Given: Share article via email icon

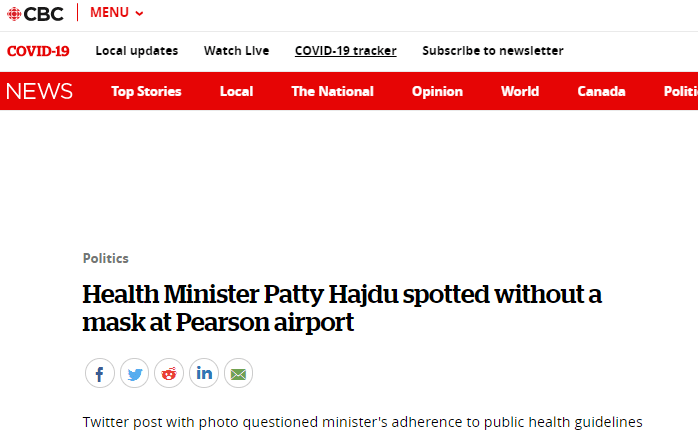Looking at the screenshot, I should [238, 374].
